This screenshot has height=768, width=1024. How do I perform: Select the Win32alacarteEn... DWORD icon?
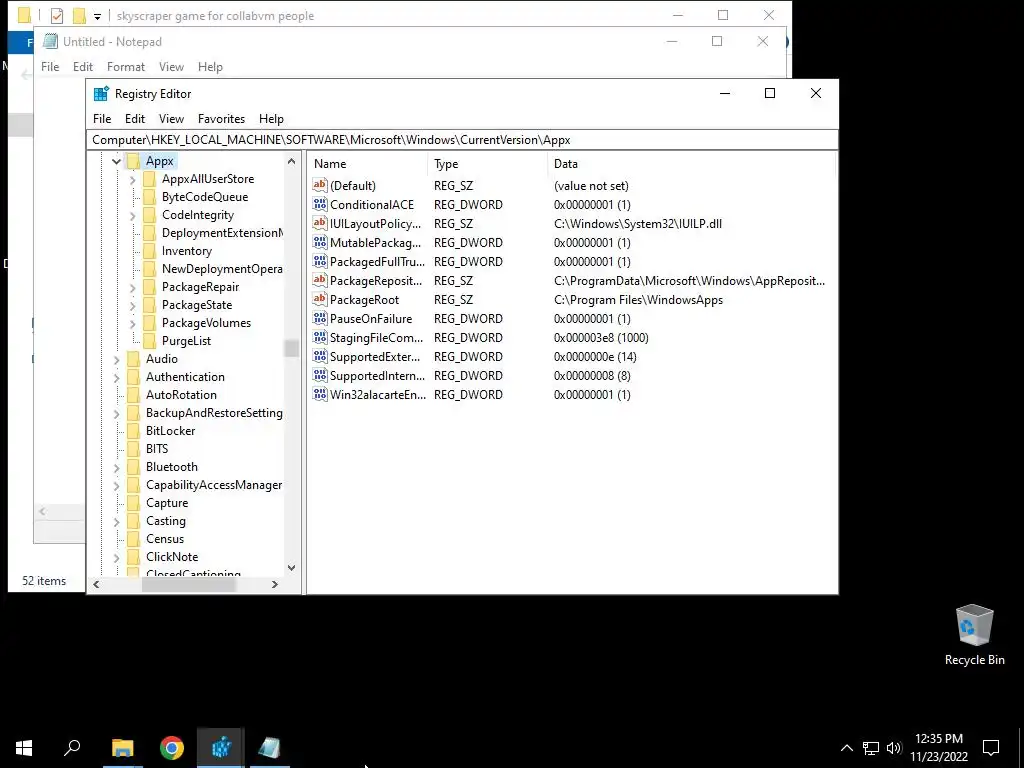[319, 394]
